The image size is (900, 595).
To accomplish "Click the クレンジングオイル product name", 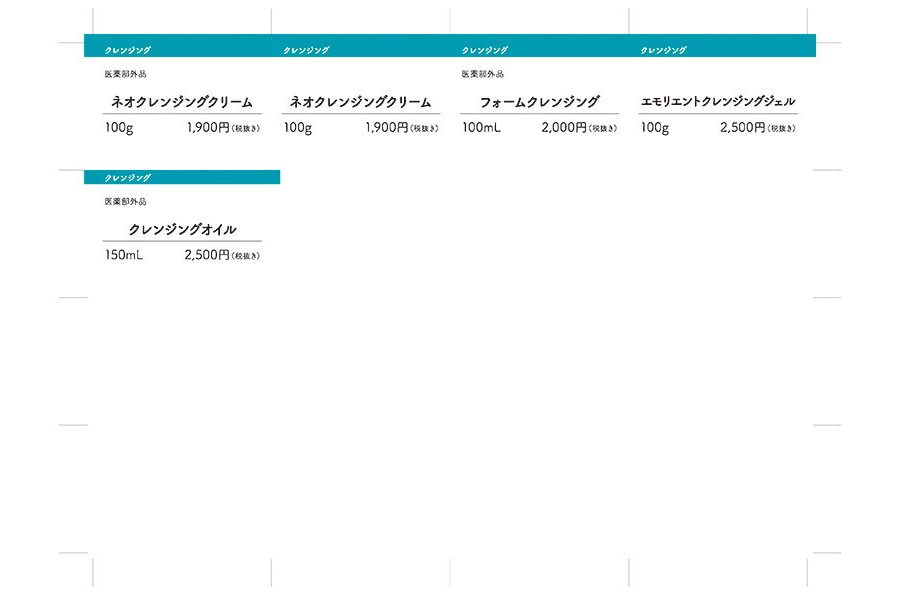I will [182, 230].
